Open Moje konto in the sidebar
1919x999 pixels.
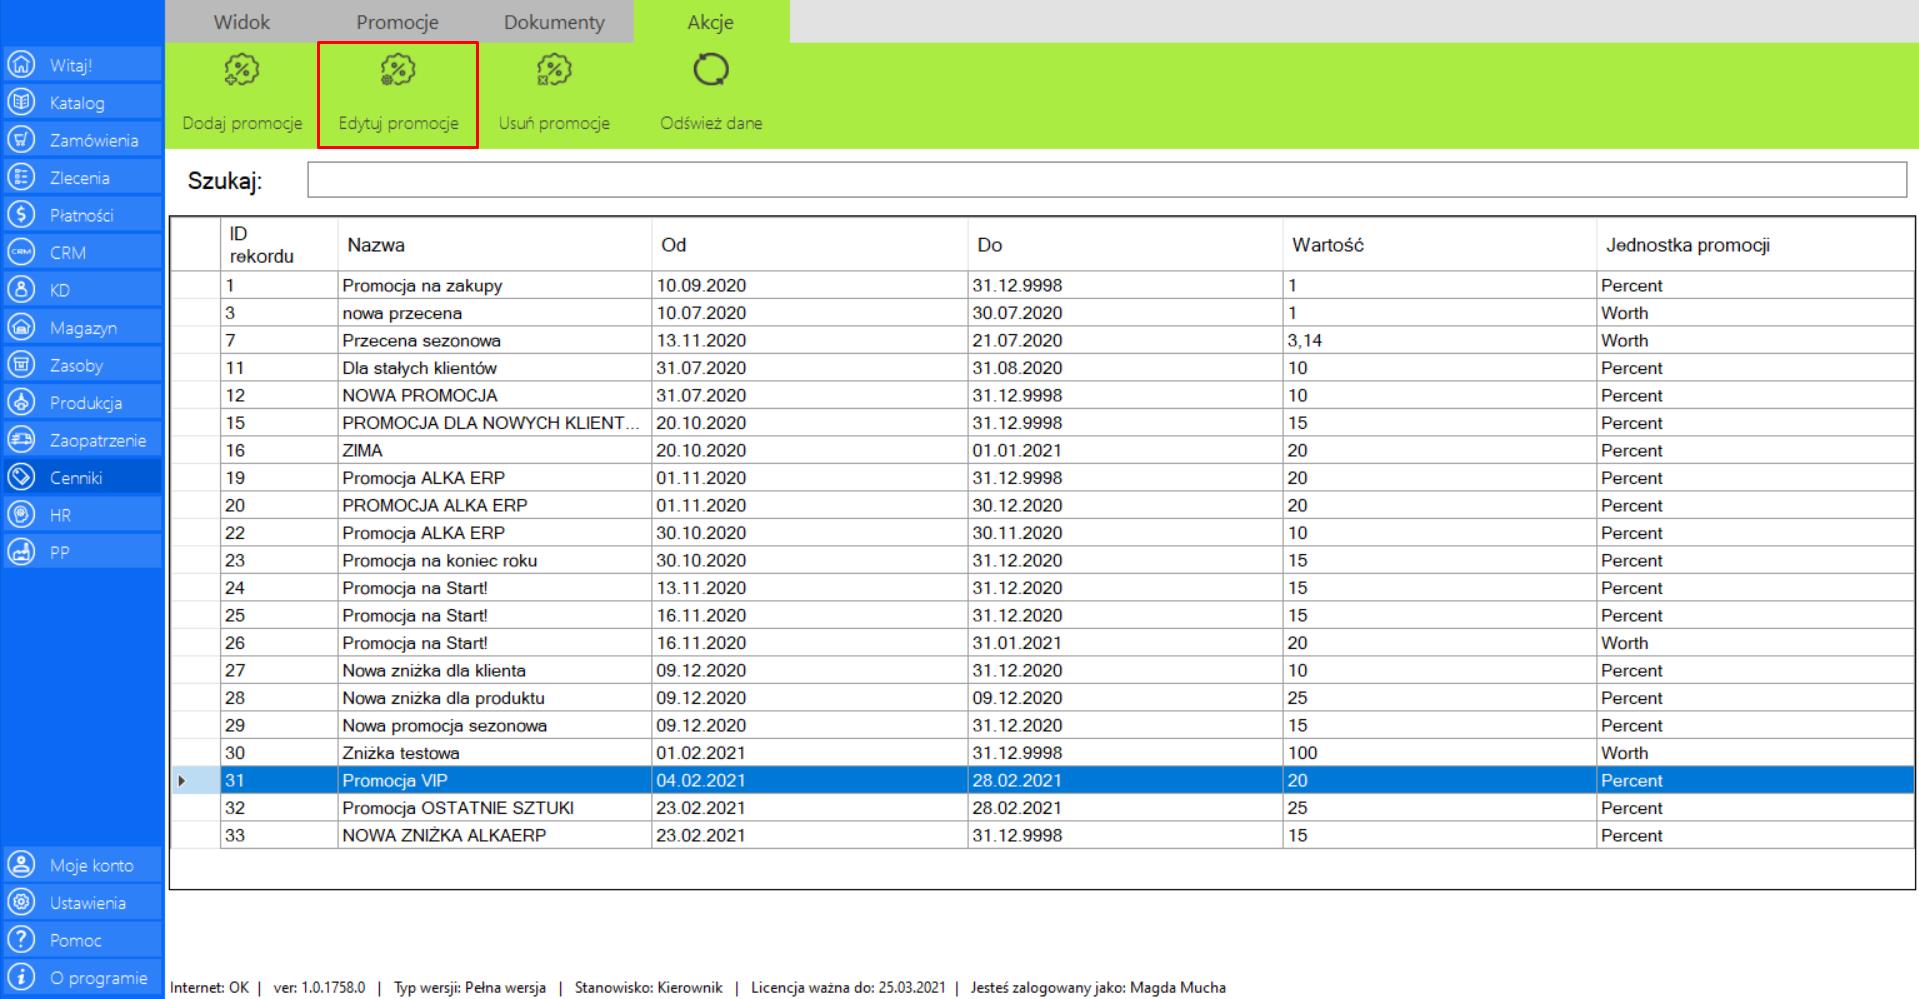tap(91, 865)
